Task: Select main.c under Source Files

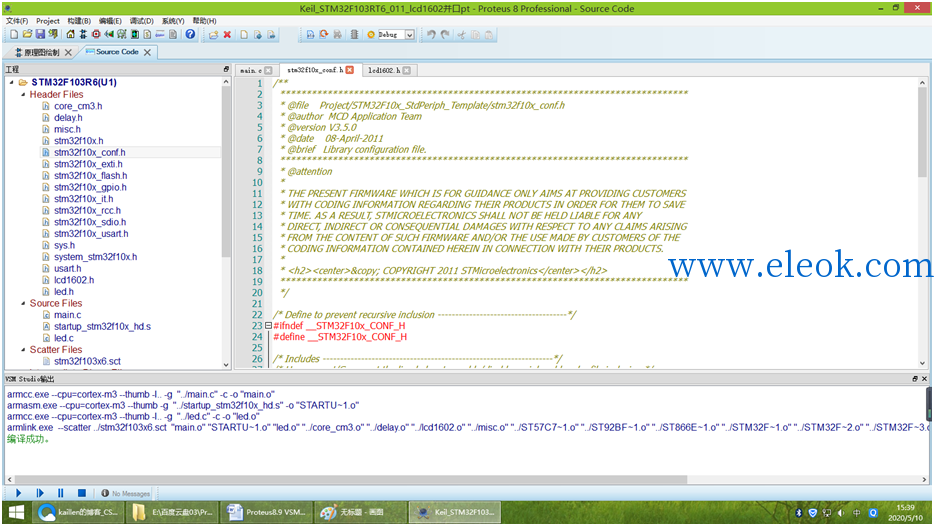Action: (x=67, y=315)
